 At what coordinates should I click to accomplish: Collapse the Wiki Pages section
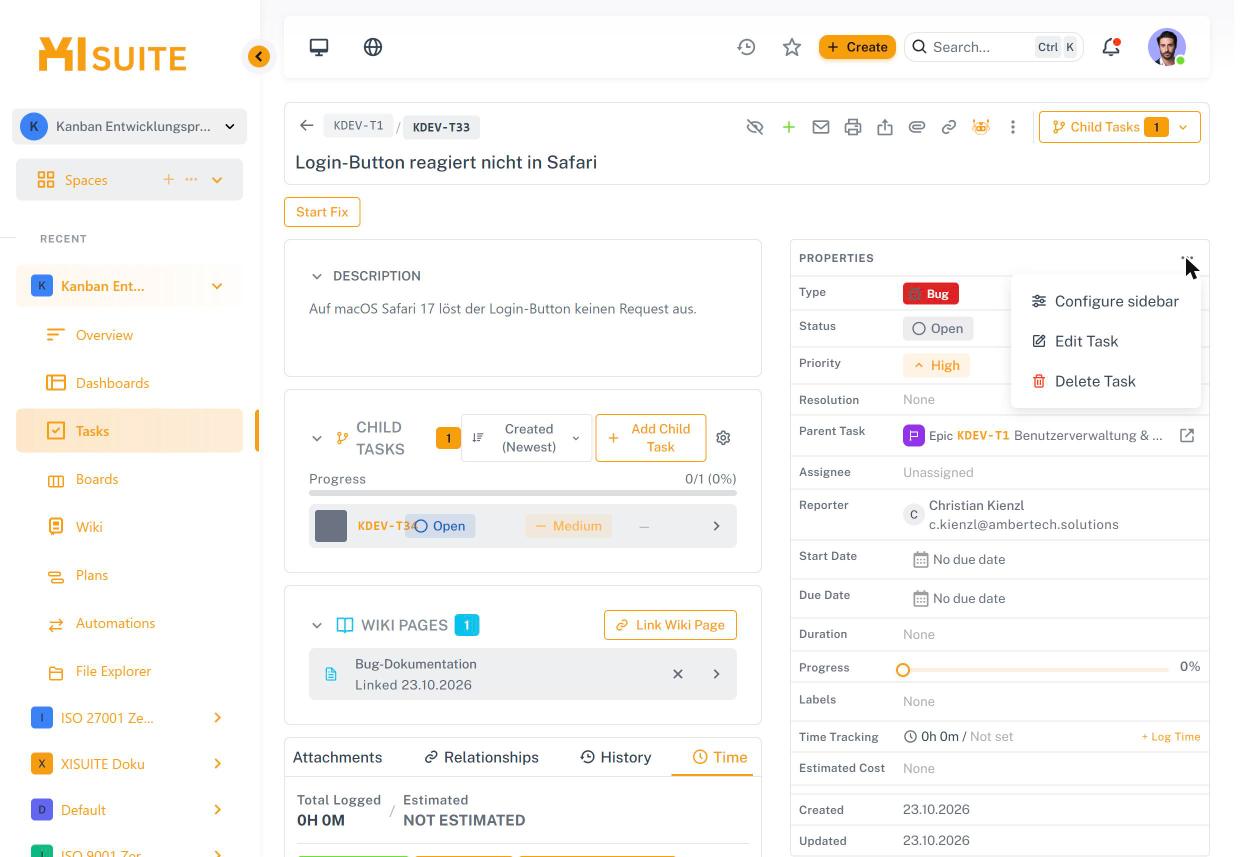[x=317, y=625]
